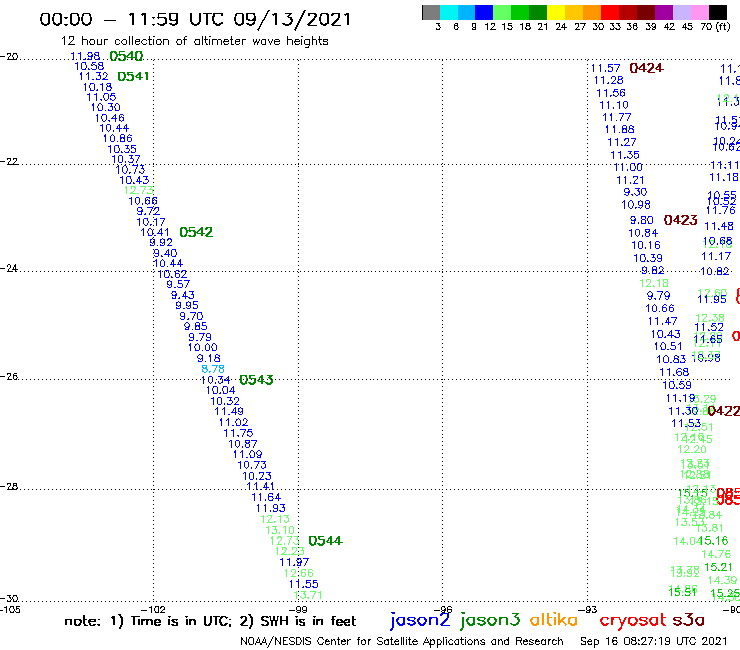Pick the purple legend swatch
This screenshot has width=740, height=650.
(x=663, y=12)
